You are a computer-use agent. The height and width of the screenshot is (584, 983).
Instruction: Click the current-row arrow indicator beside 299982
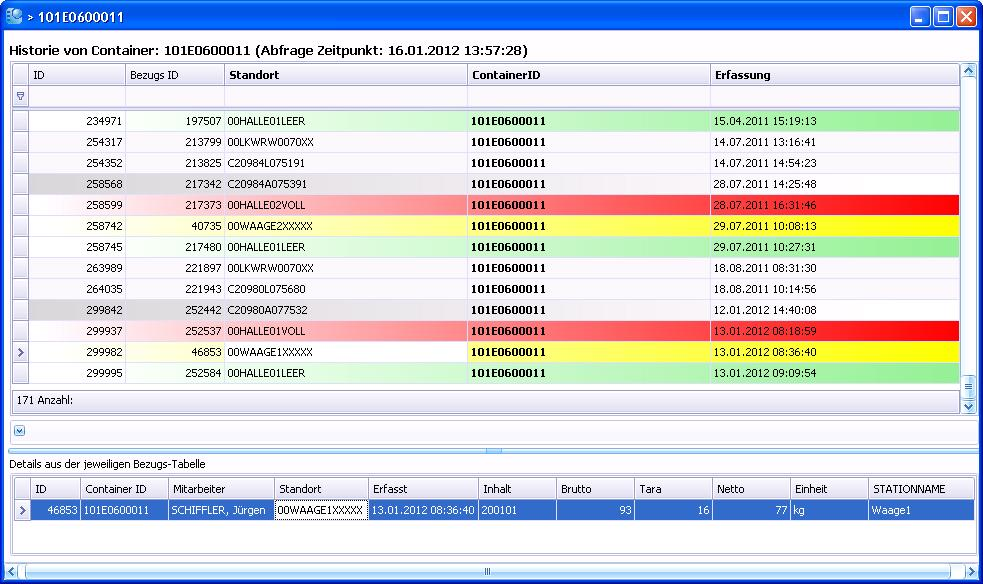20,352
